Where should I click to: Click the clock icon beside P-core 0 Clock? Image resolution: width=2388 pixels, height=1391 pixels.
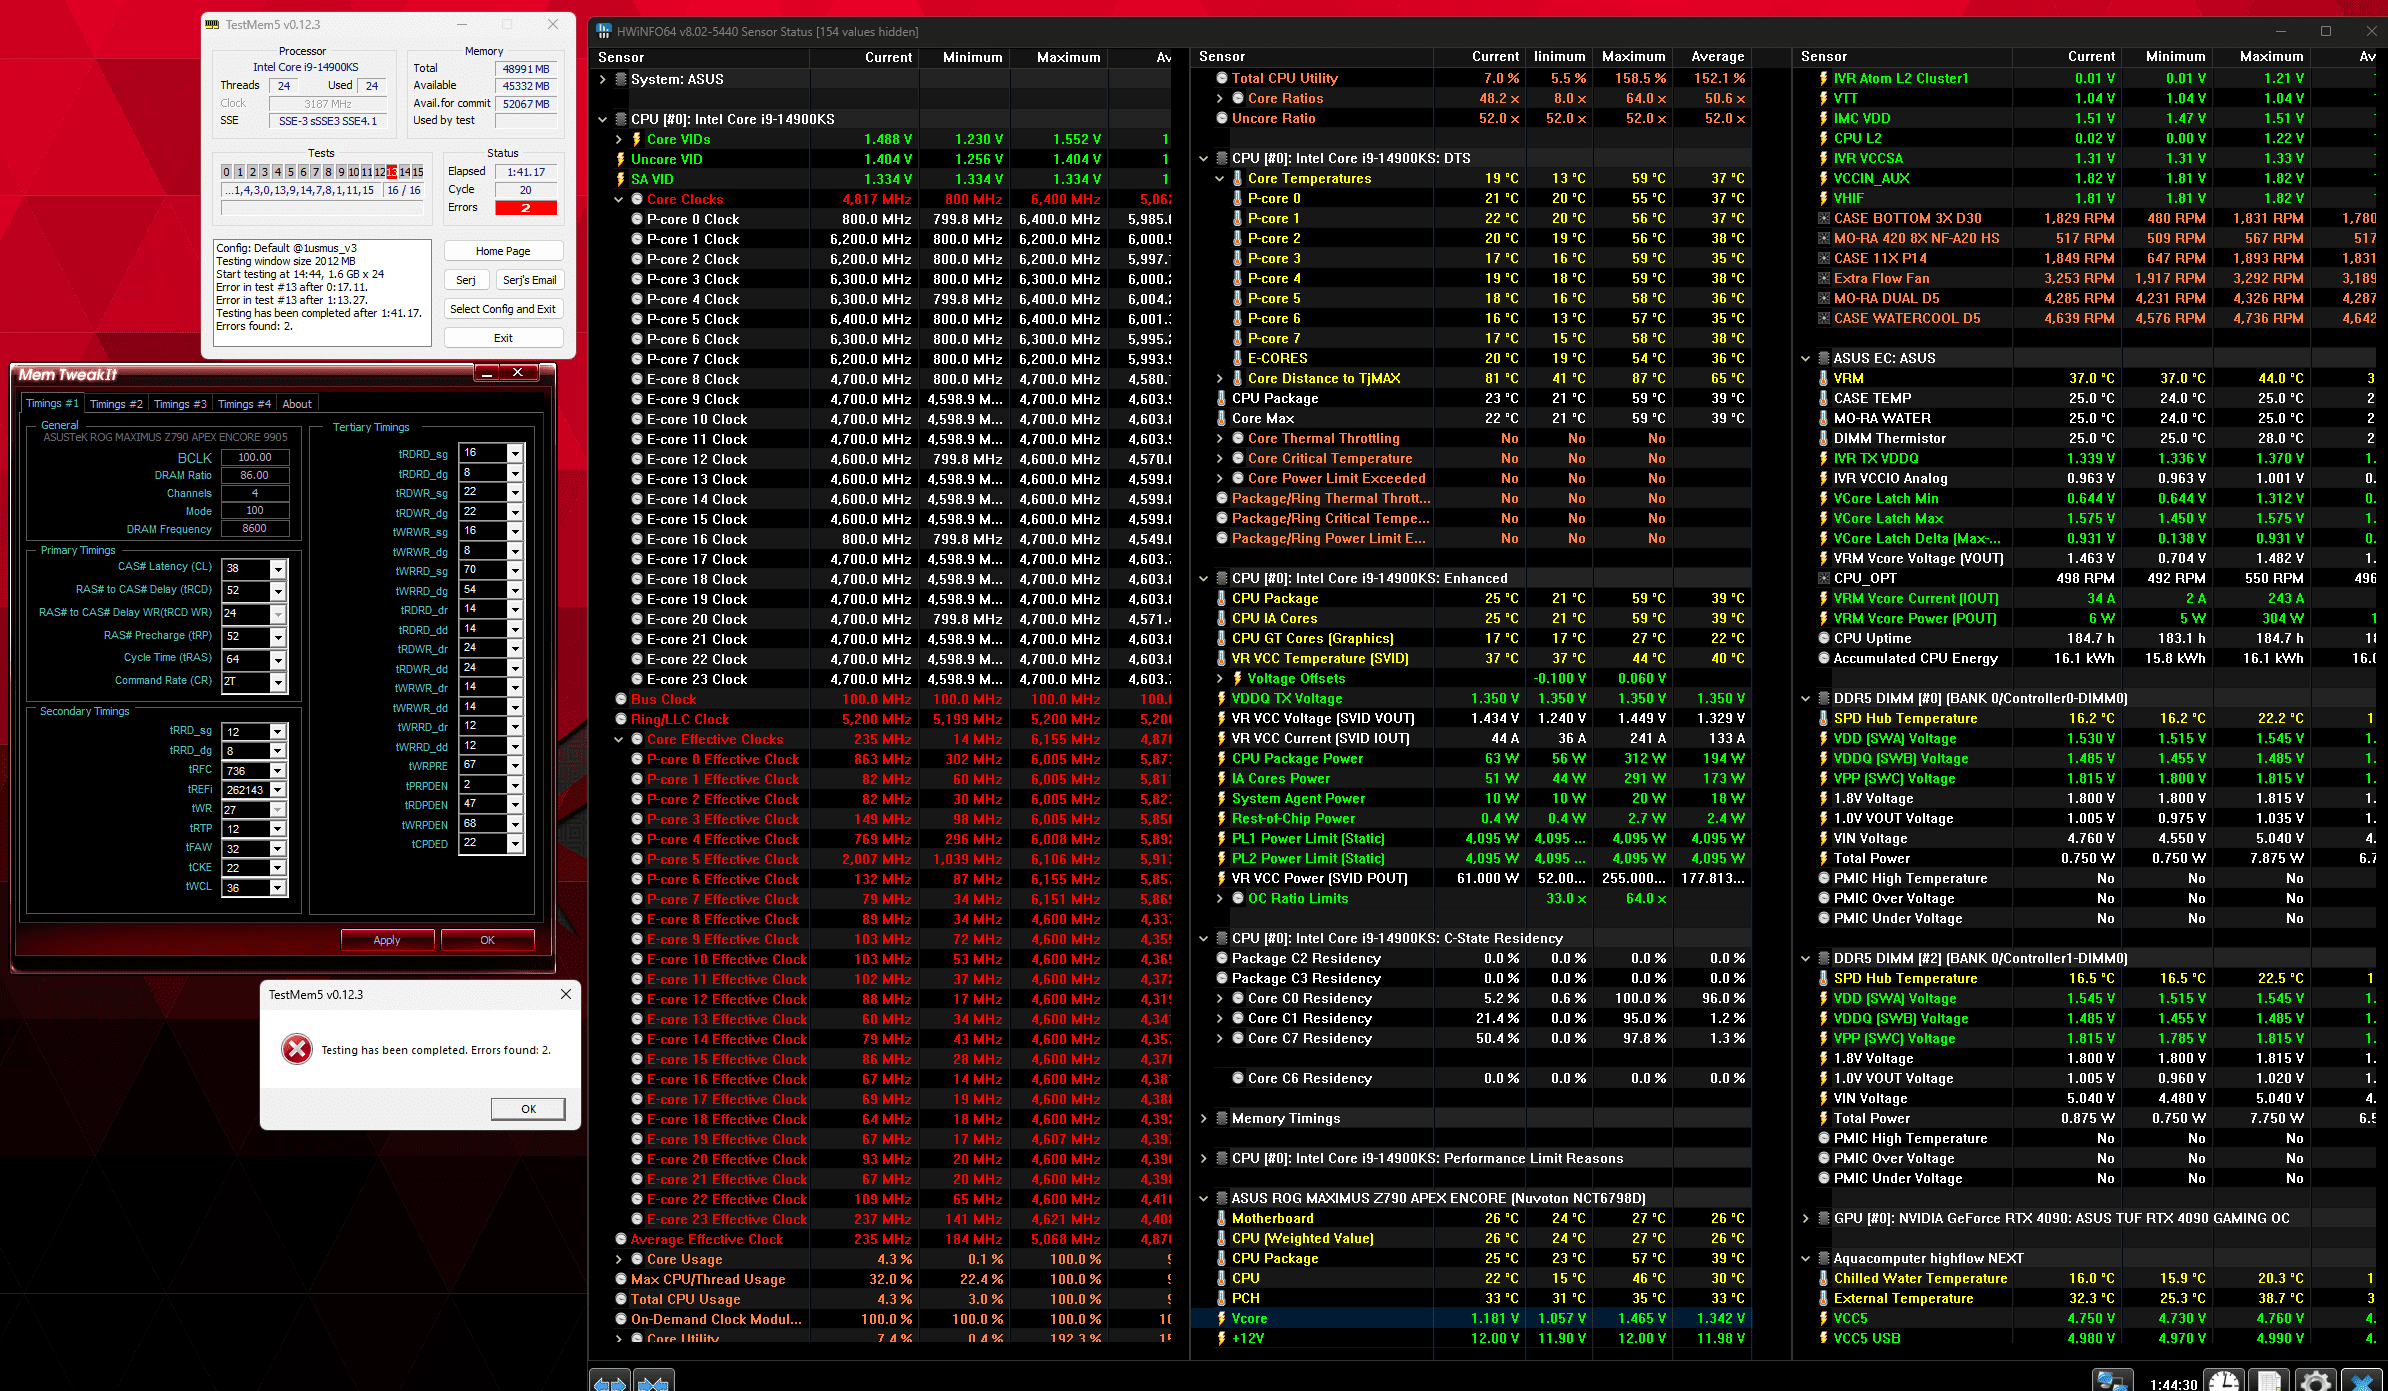[x=636, y=219]
